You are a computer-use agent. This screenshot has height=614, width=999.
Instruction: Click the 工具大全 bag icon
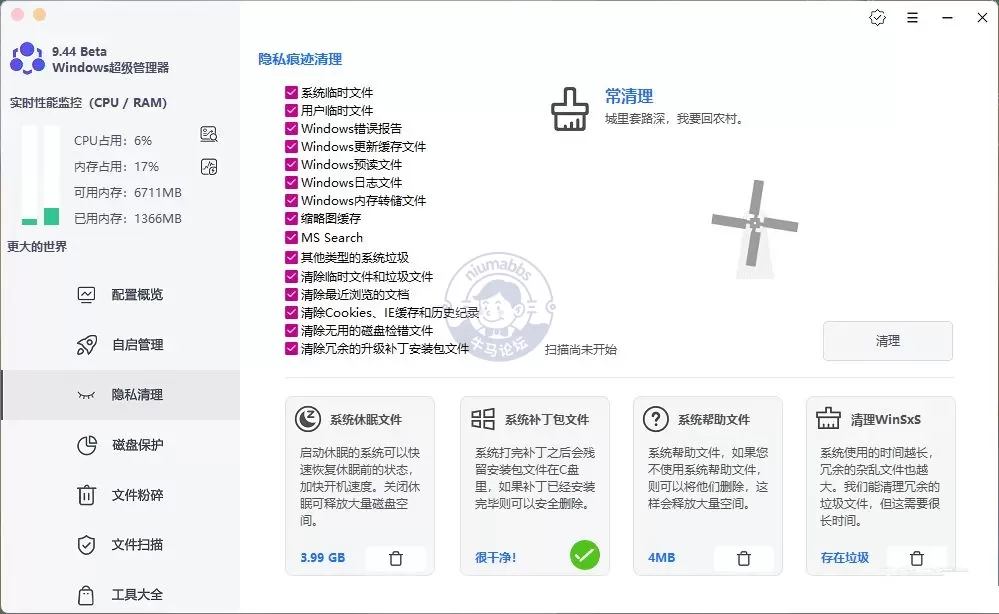[x=86, y=595]
